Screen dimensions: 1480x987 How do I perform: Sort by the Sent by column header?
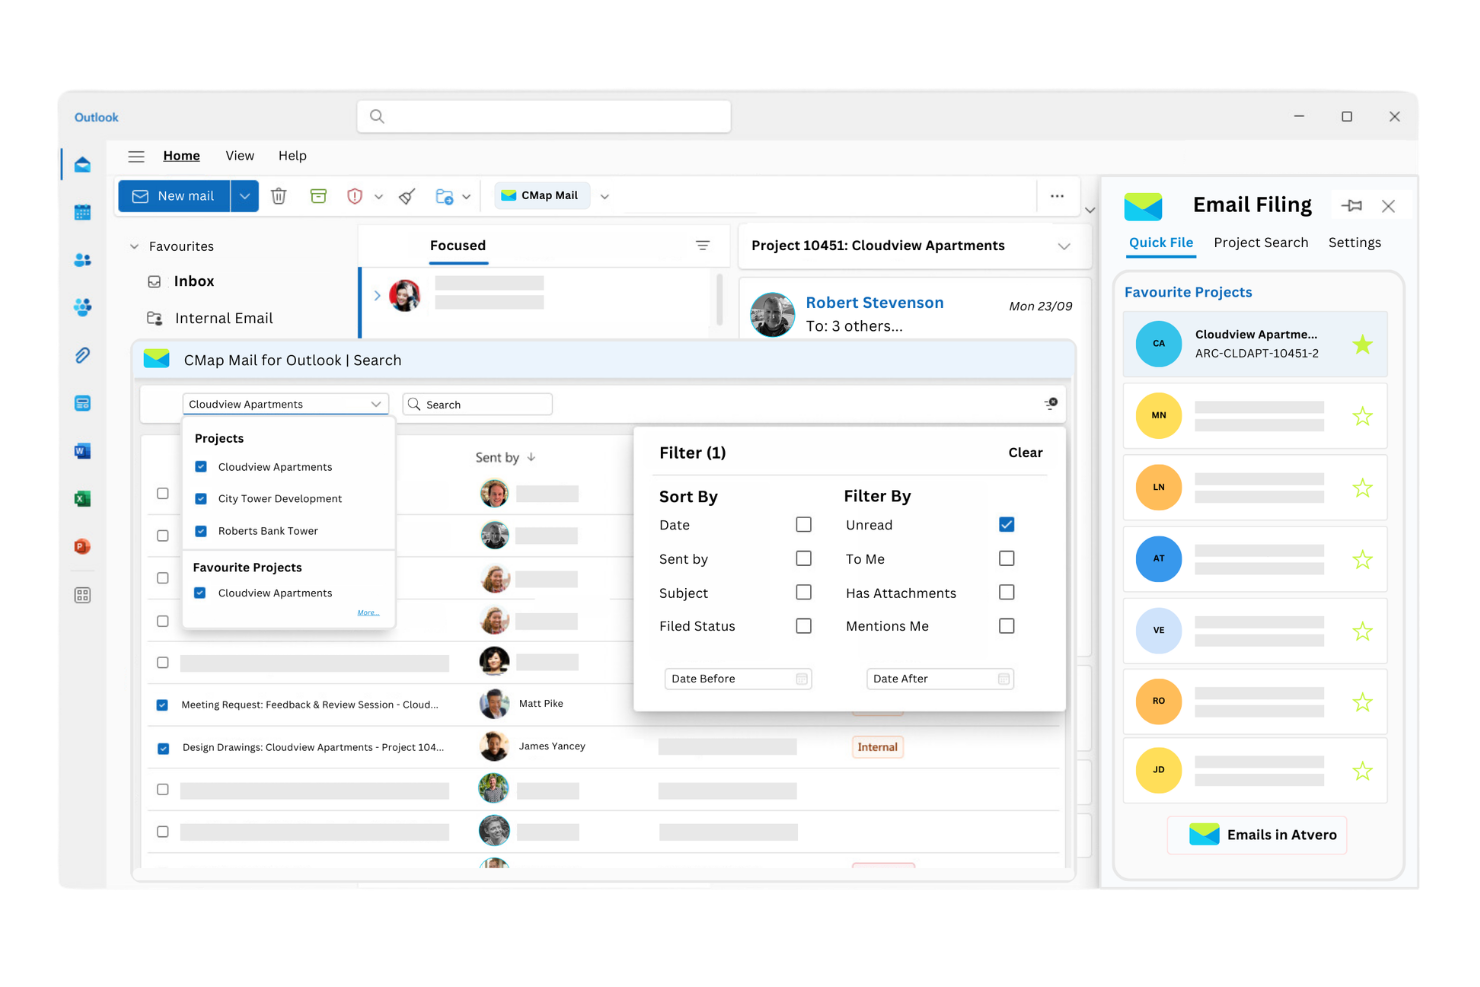coord(505,458)
